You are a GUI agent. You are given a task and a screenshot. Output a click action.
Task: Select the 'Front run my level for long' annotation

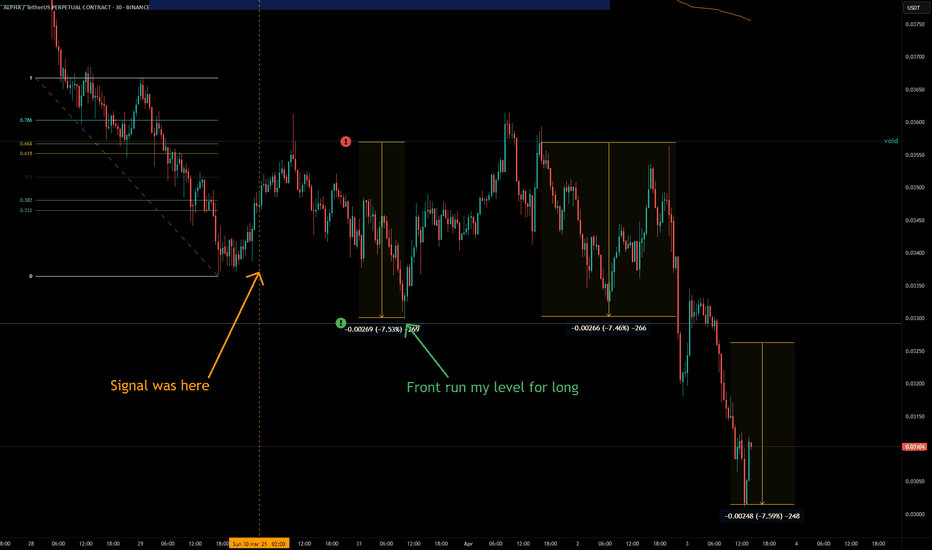(492, 388)
